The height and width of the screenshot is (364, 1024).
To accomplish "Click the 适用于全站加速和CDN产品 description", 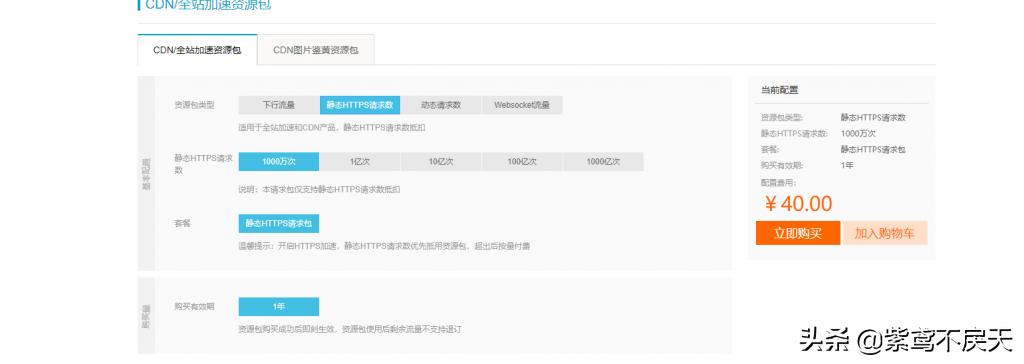I will (332, 127).
